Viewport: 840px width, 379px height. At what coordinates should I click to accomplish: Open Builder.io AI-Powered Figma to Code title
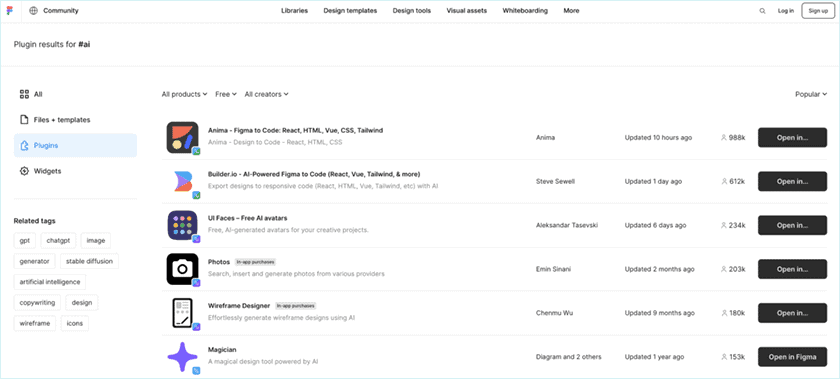point(314,174)
